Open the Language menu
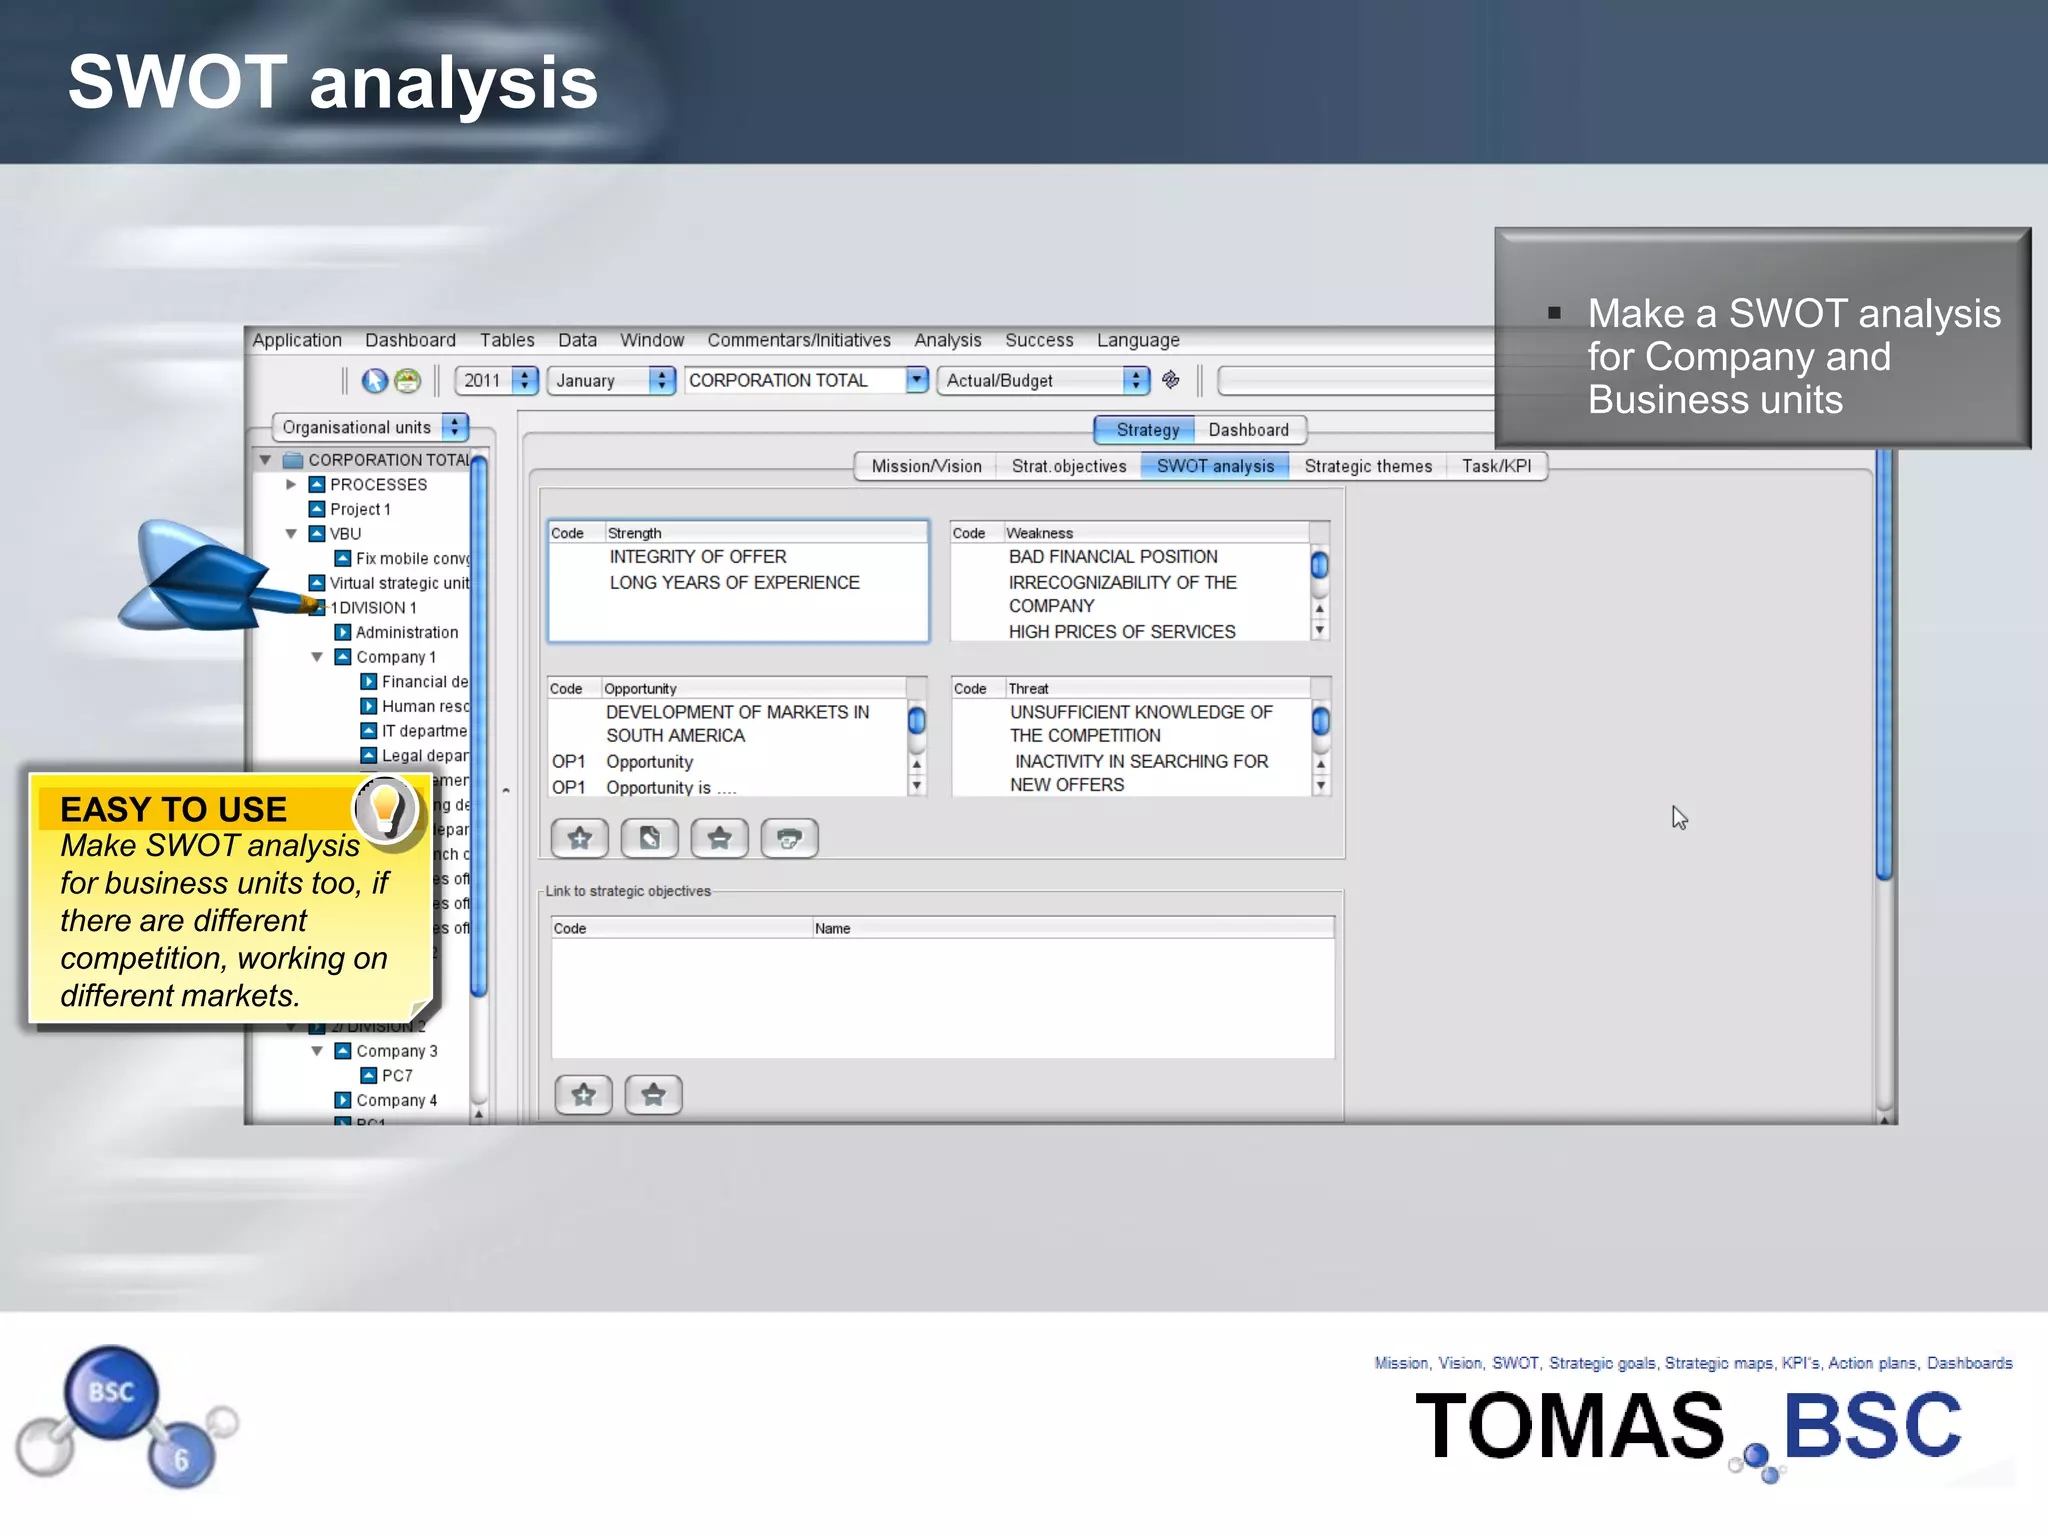2048x1536 pixels. 1138,340
